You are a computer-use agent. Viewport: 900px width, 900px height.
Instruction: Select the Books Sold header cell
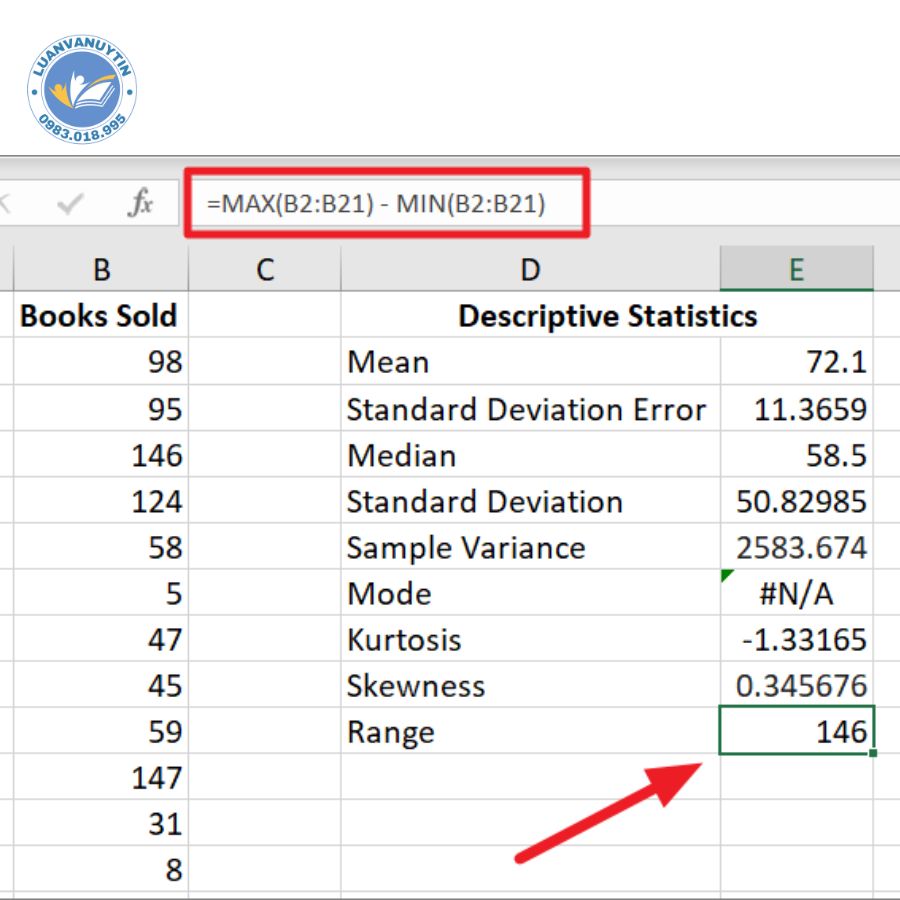100,316
